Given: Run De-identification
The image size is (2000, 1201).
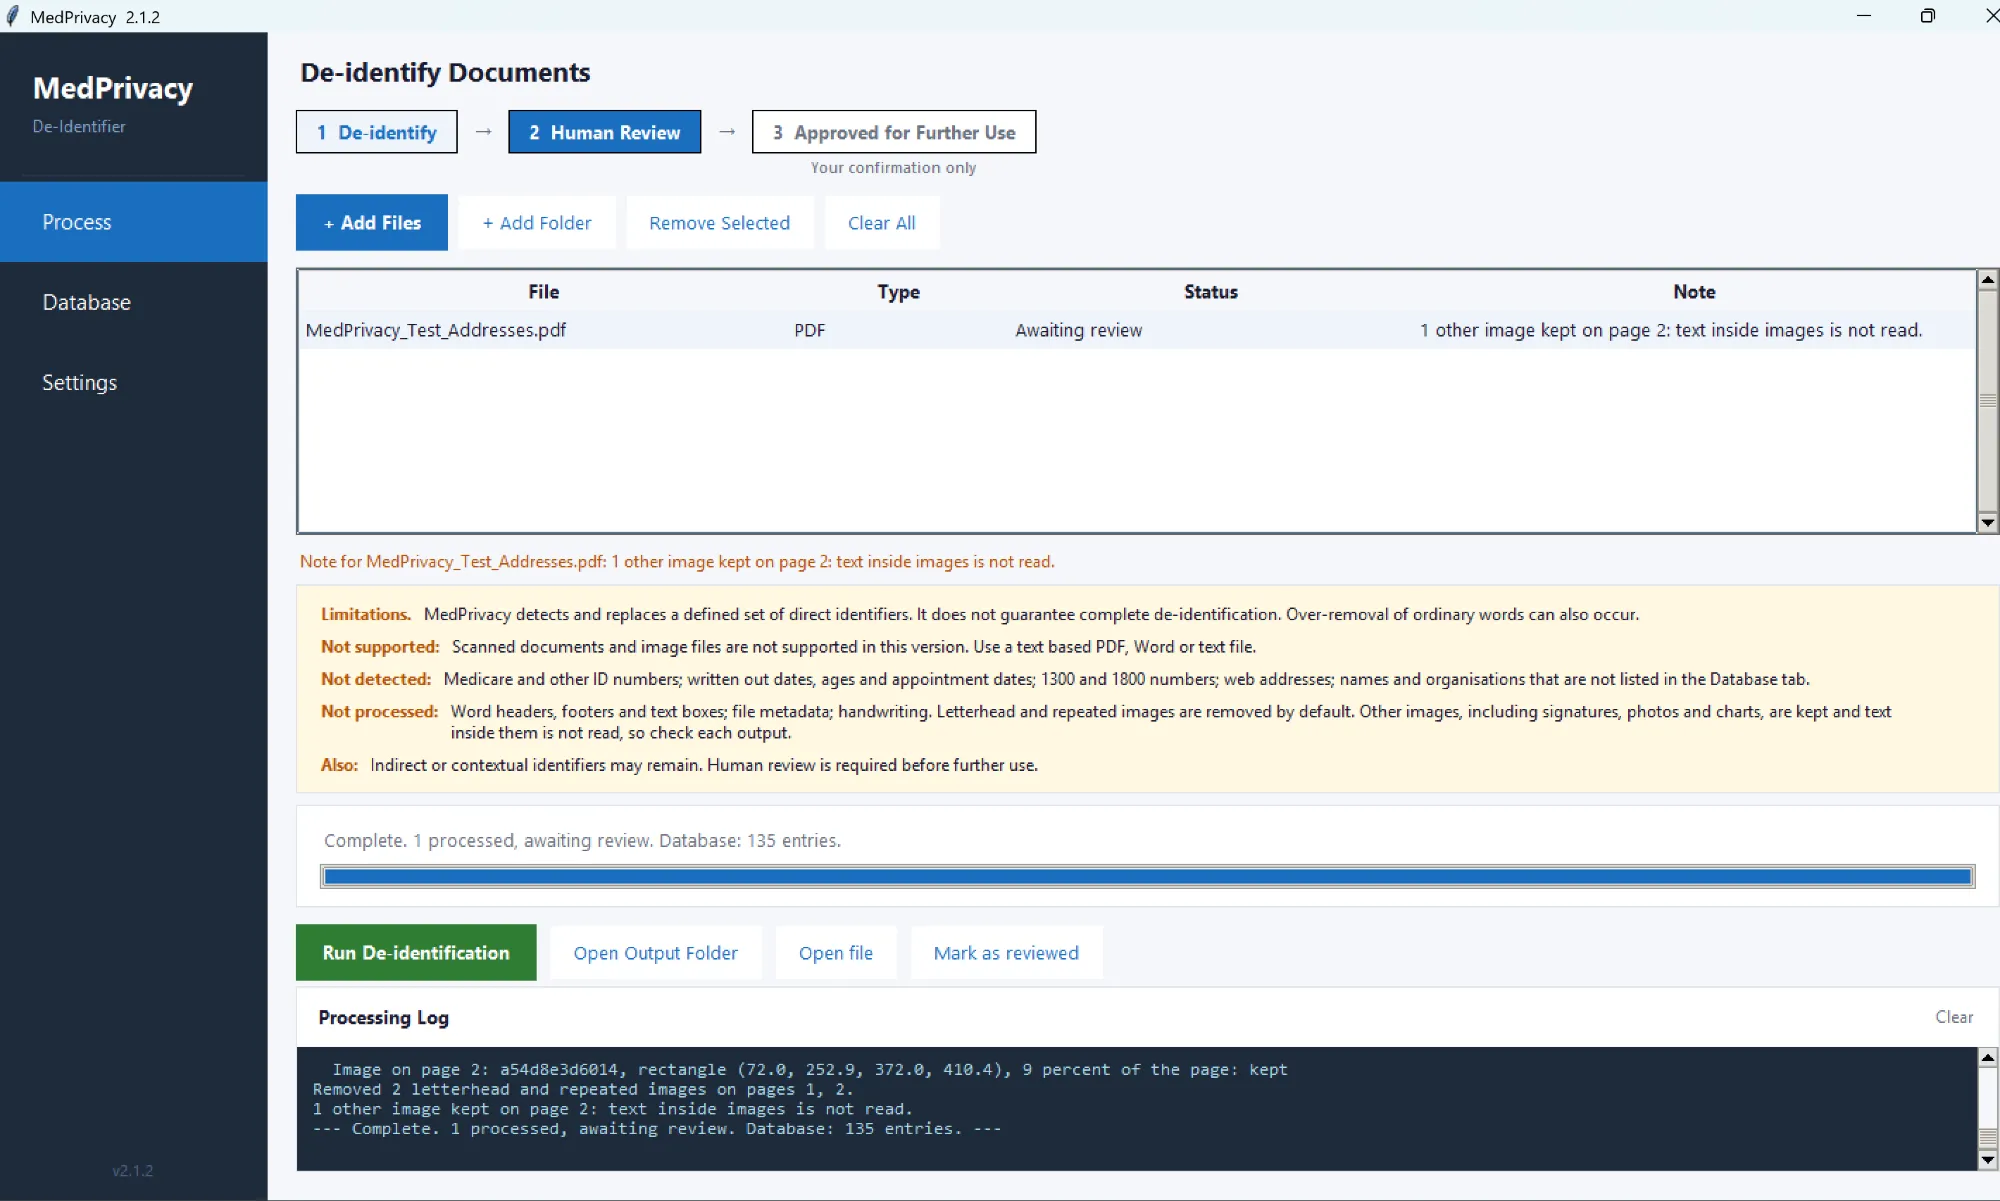Looking at the screenshot, I should 416,952.
